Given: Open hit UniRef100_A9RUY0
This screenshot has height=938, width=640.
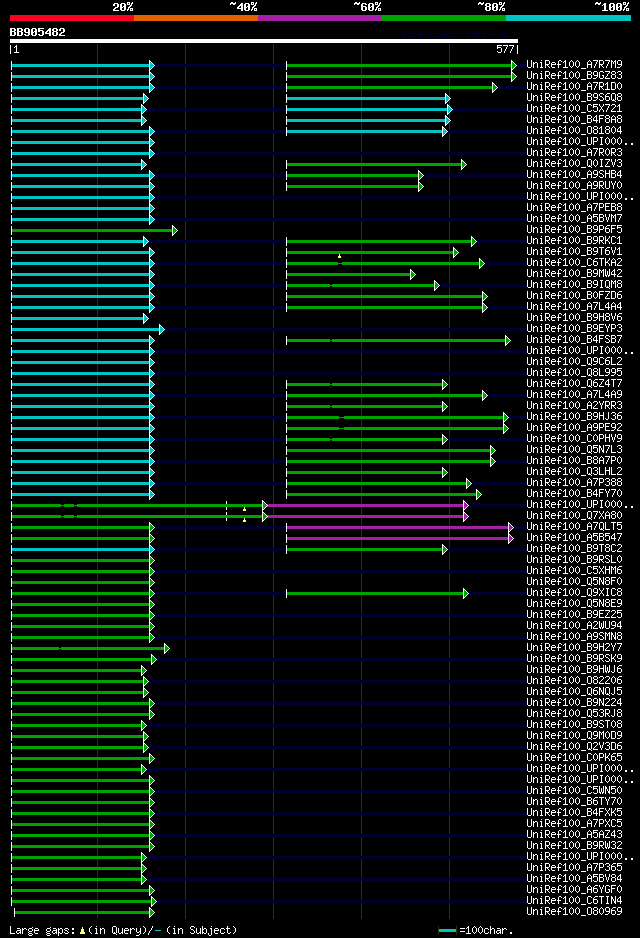Looking at the screenshot, I should [x=574, y=185].
